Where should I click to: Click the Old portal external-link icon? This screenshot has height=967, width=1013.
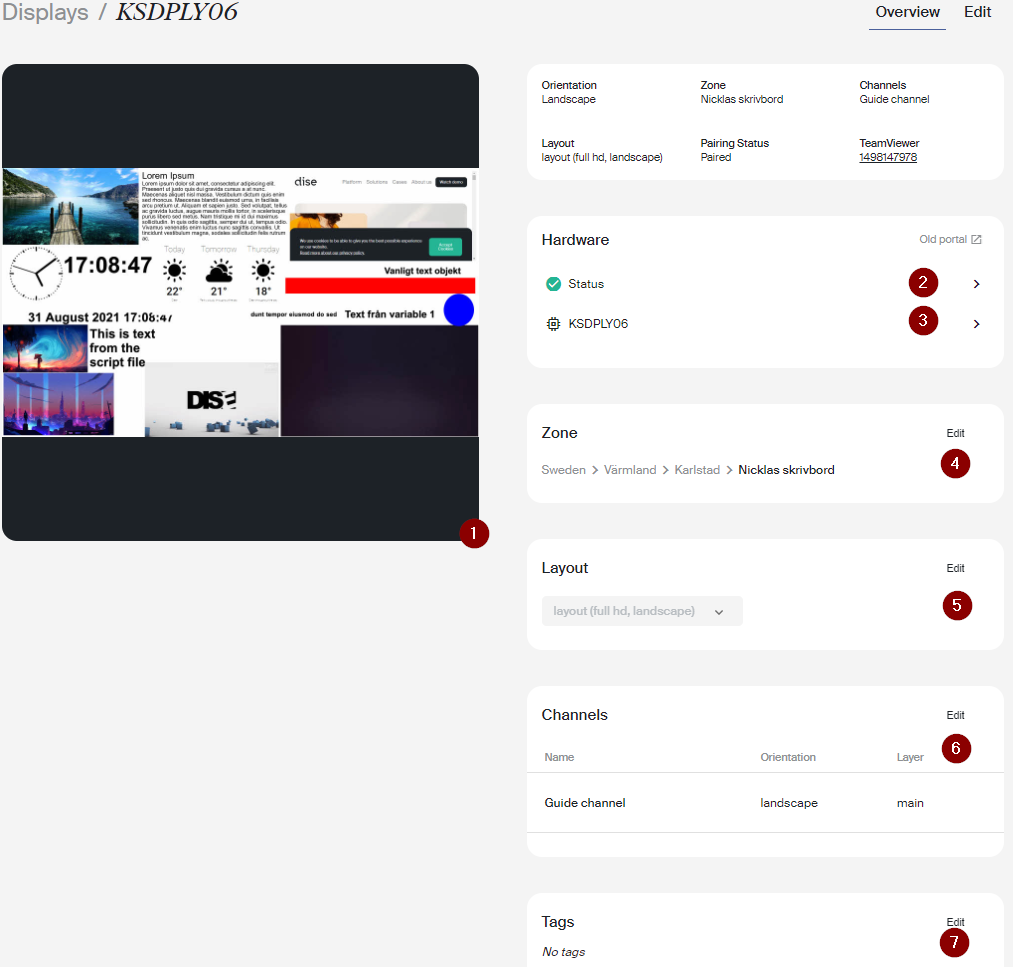[976, 239]
